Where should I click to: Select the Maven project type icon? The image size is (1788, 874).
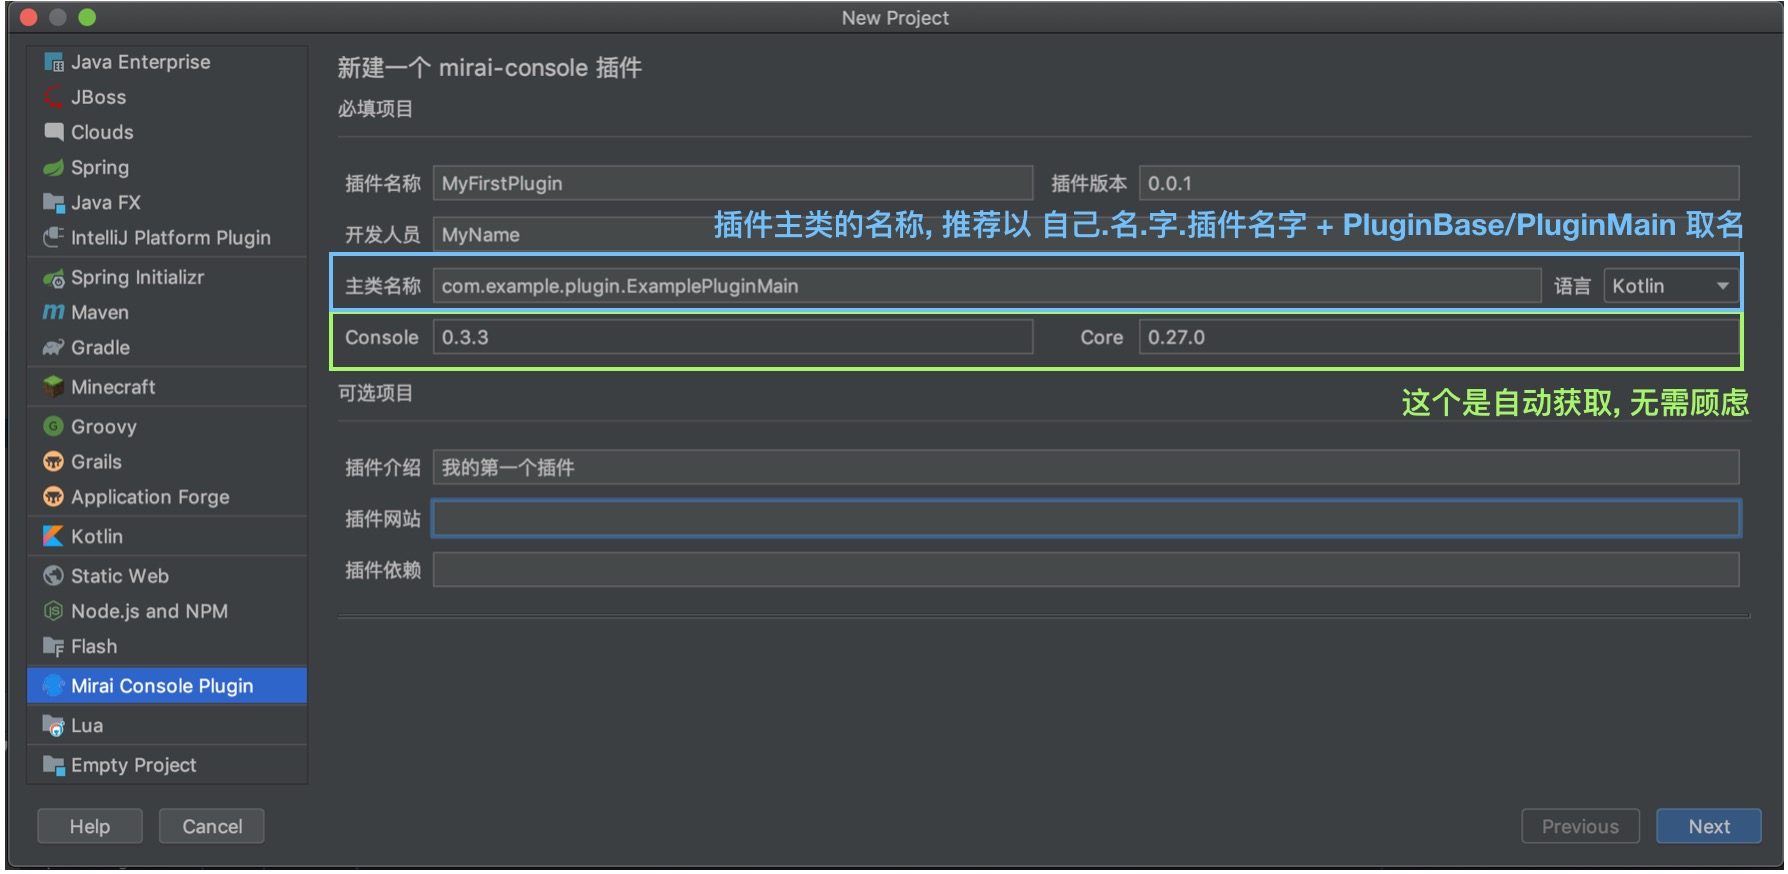(x=53, y=313)
